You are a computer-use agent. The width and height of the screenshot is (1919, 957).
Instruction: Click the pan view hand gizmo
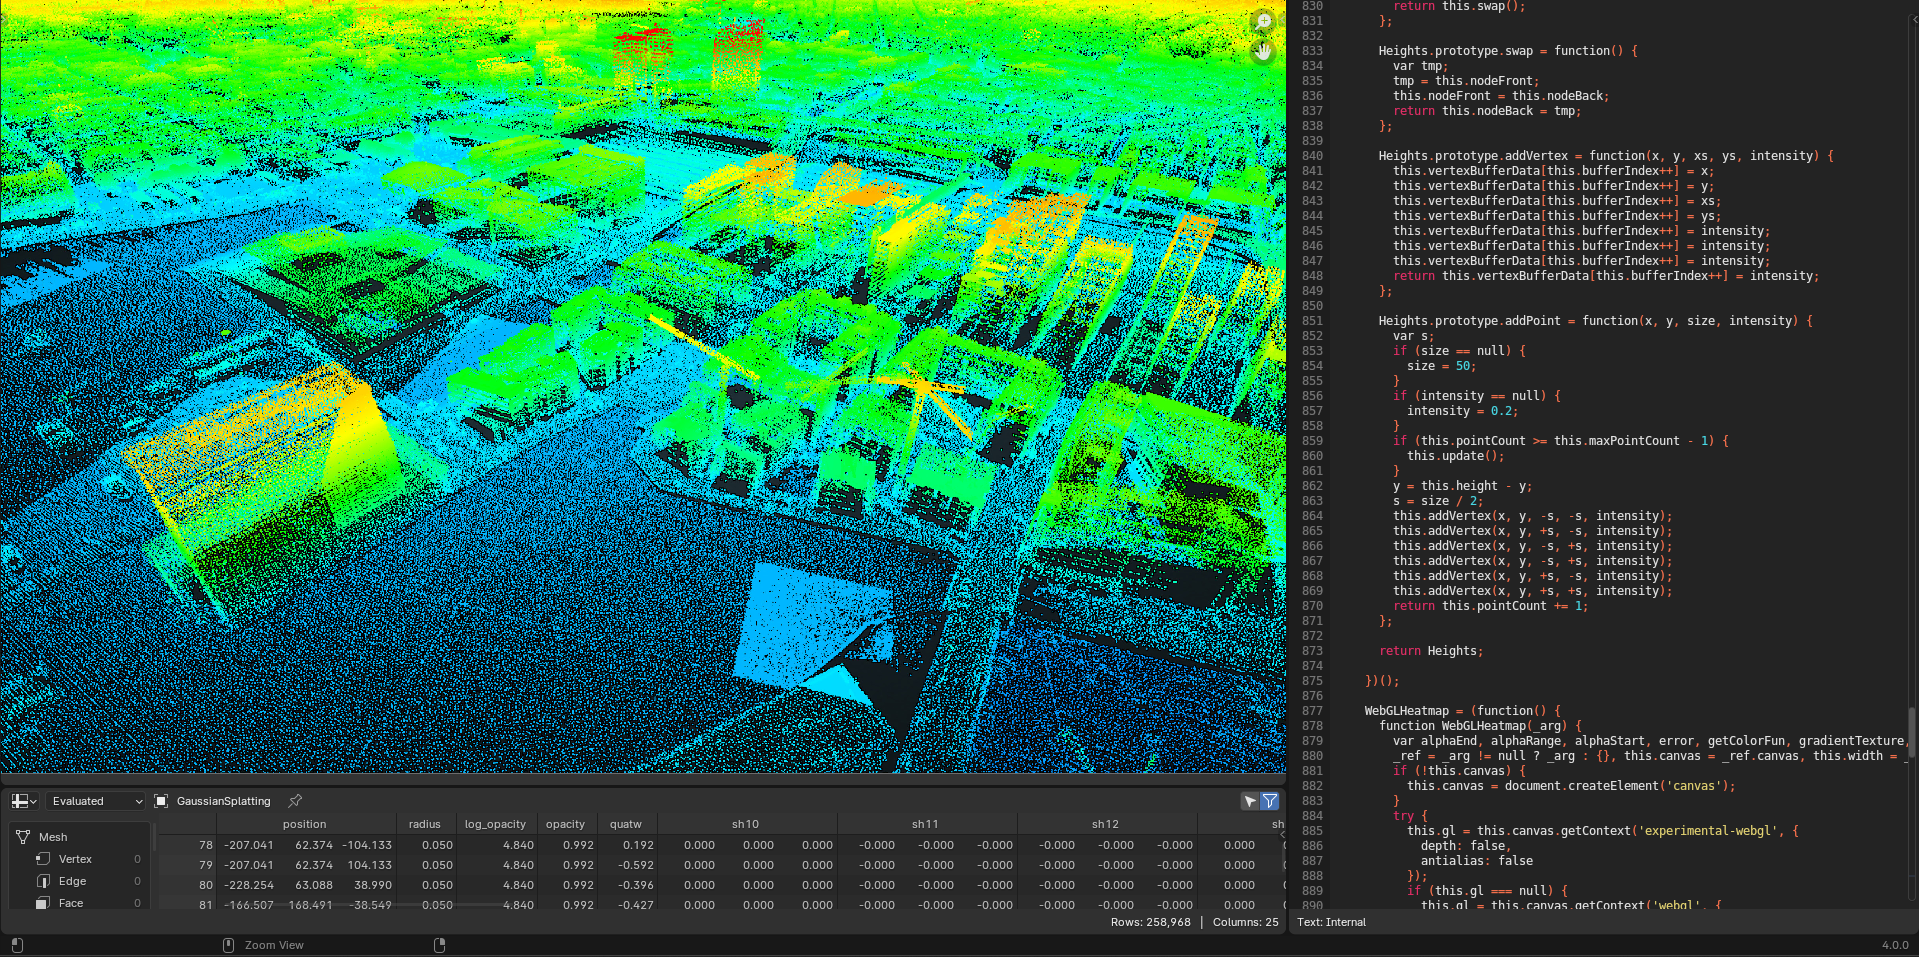(x=1263, y=51)
